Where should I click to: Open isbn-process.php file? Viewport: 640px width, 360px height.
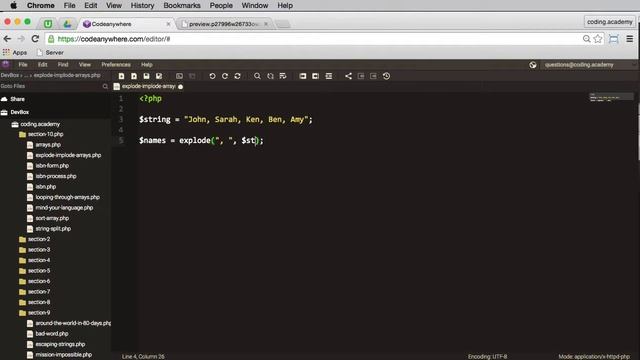[56, 176]
